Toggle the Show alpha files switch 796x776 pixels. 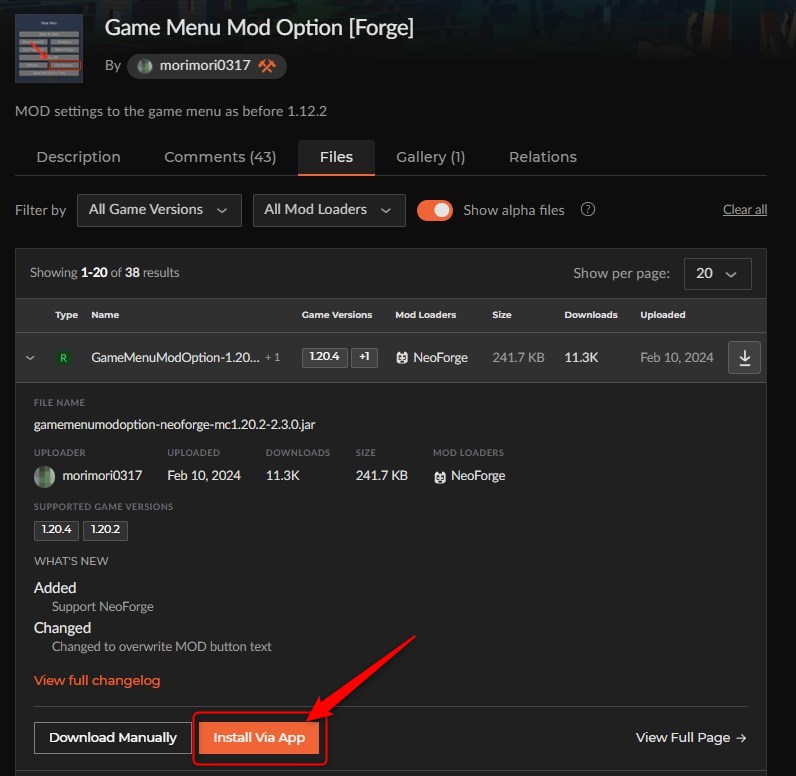[435, 210]
